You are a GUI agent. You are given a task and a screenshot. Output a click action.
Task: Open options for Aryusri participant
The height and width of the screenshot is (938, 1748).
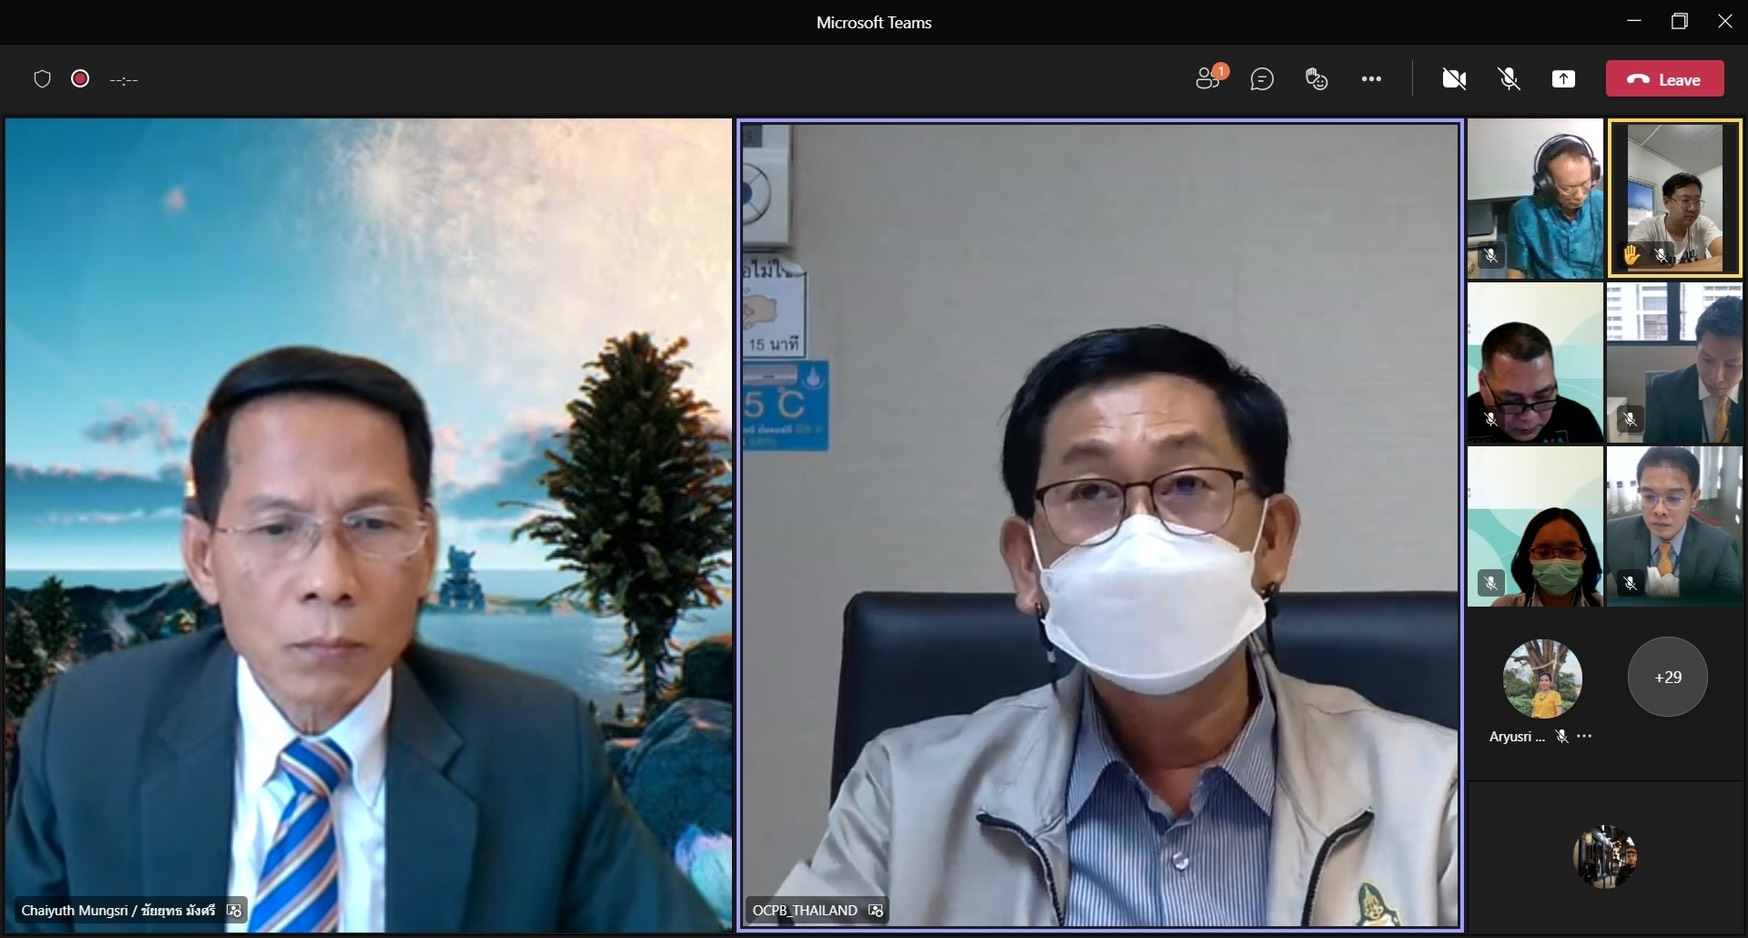1584,736
